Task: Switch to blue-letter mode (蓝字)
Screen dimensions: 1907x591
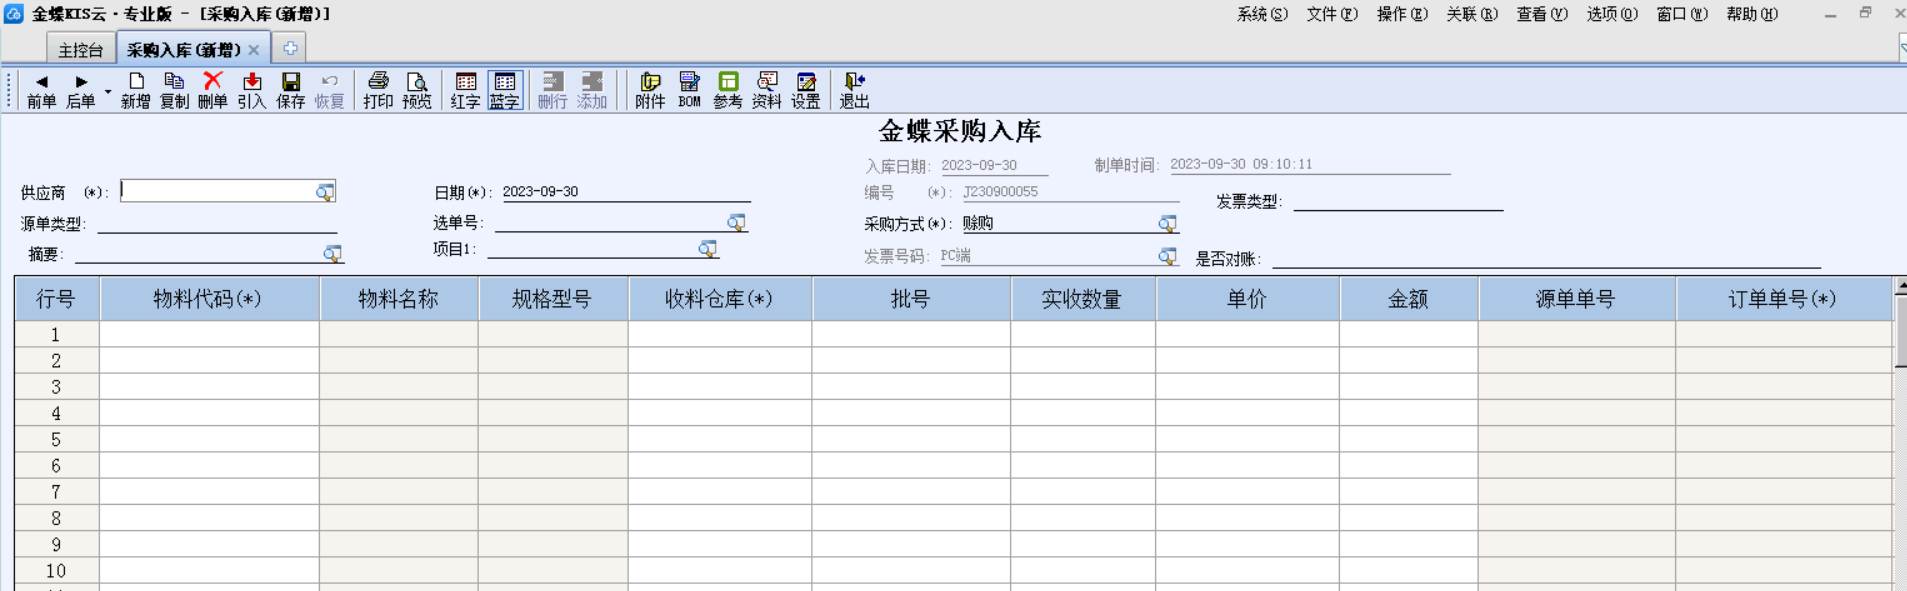Action: (505, 90)
